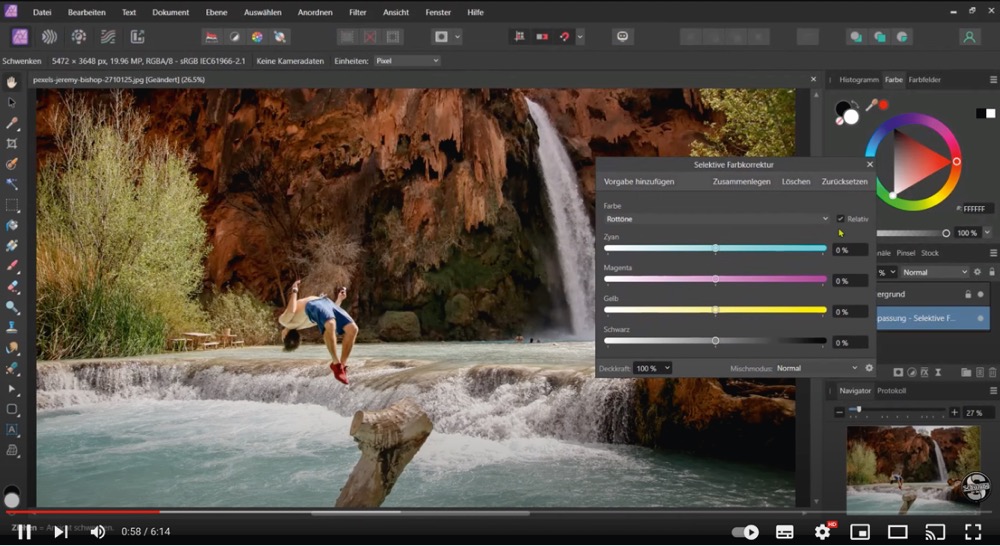Open the Filter menu

[357, 12]
